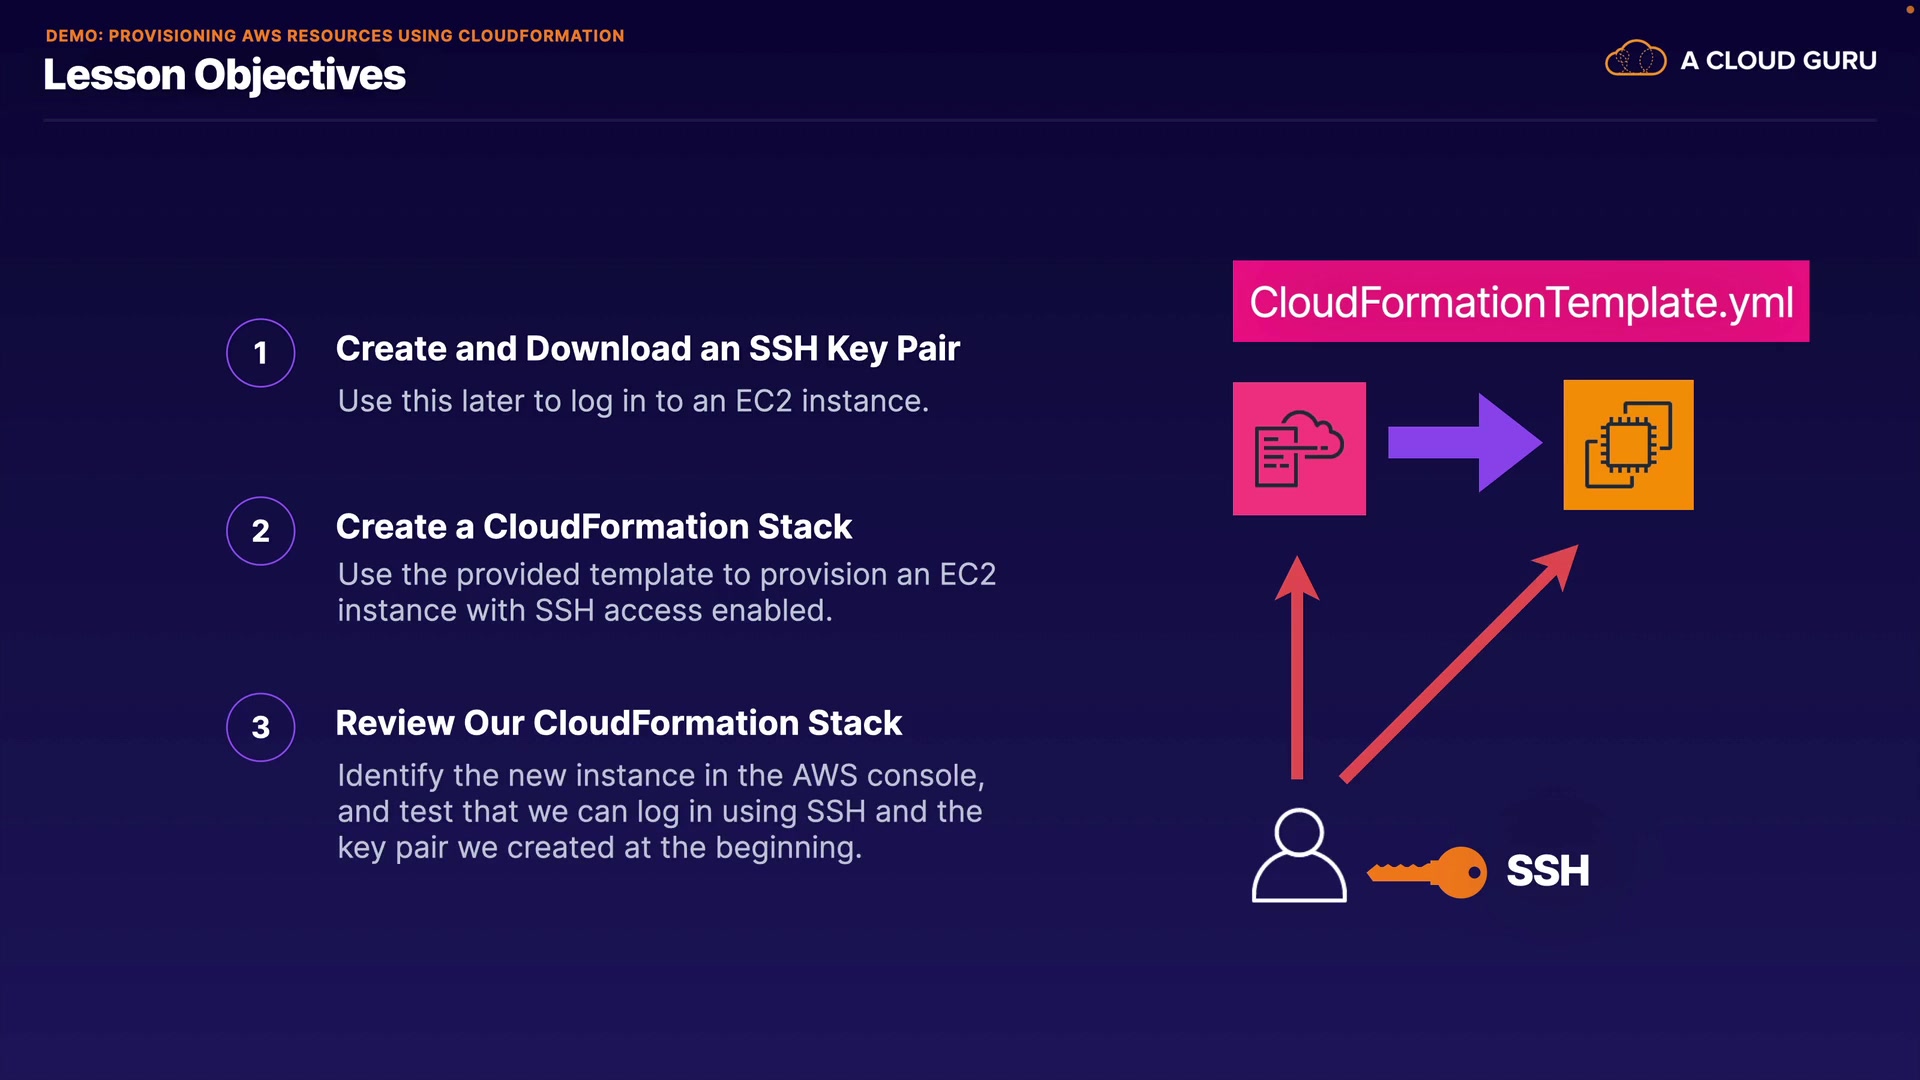Image resolution: width=1920 pixels, height=1080 pixels.
Task: Click Review Our CloudFormation Stack heading
Action: point(618,723)
